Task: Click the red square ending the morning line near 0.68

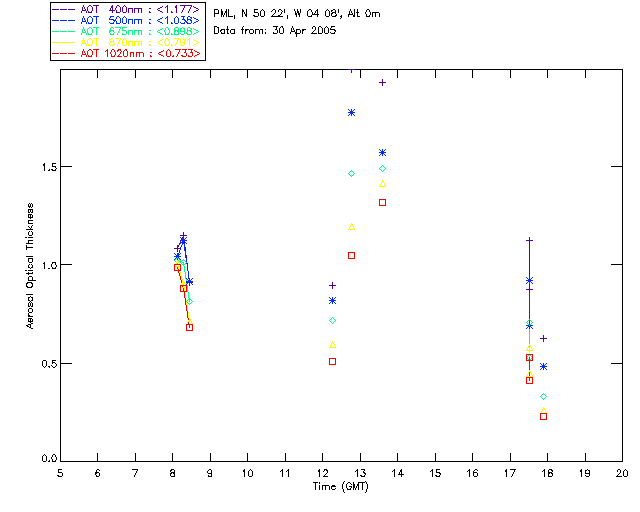Action: coord(189,327)
